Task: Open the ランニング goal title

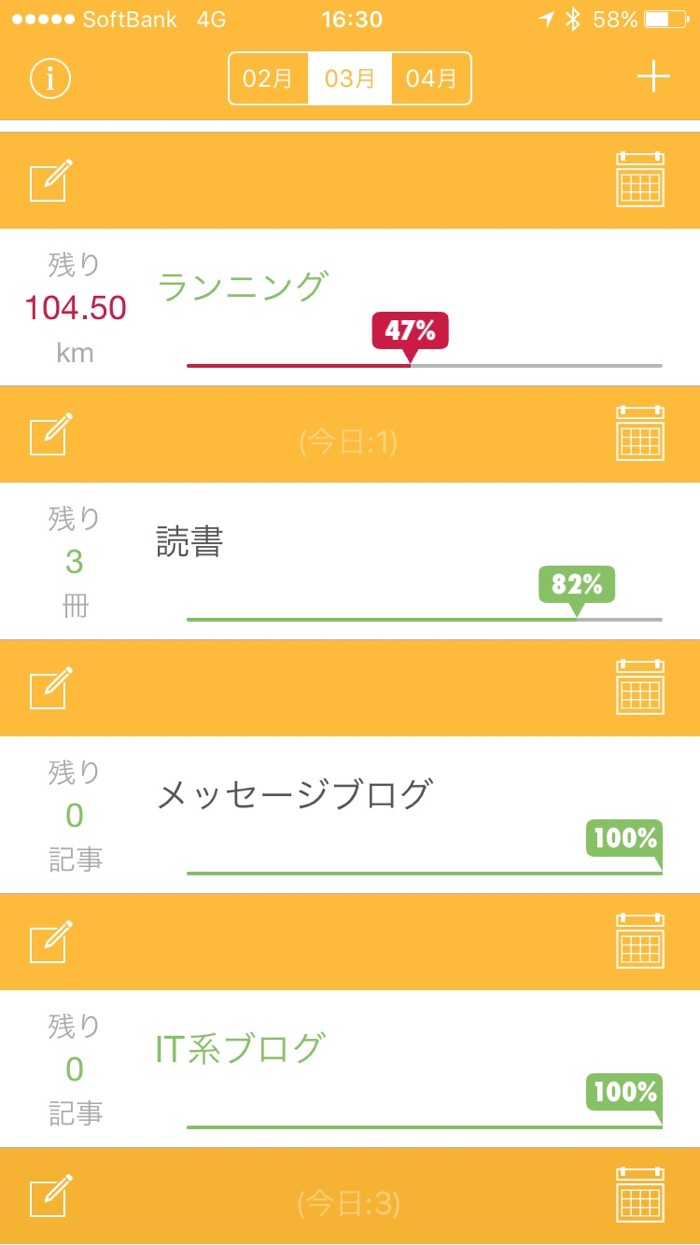Action: tap(242, 287)
